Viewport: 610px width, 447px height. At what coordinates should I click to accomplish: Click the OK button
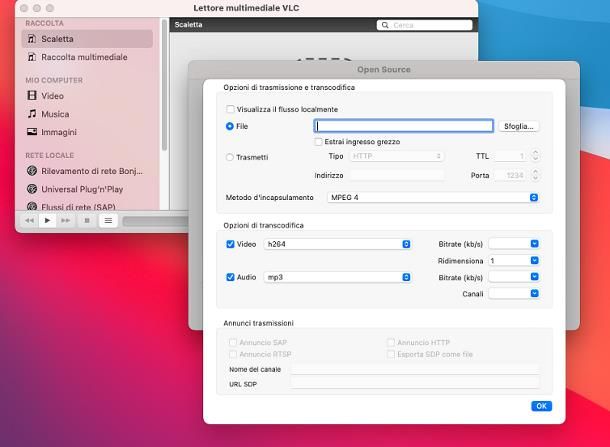541,406
